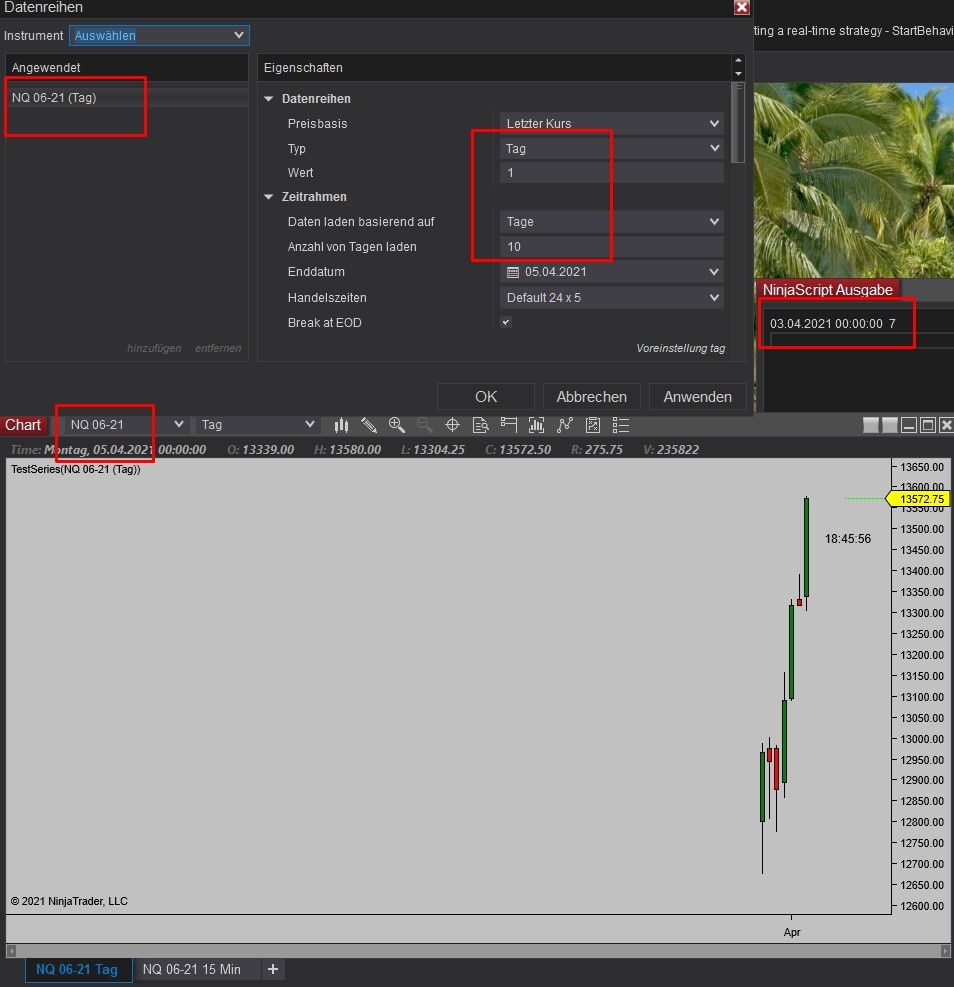The height and width of the screenshot is (987, 954).
Task: Click the calendar icon beside Enddatum
Action: click(513, 273)
